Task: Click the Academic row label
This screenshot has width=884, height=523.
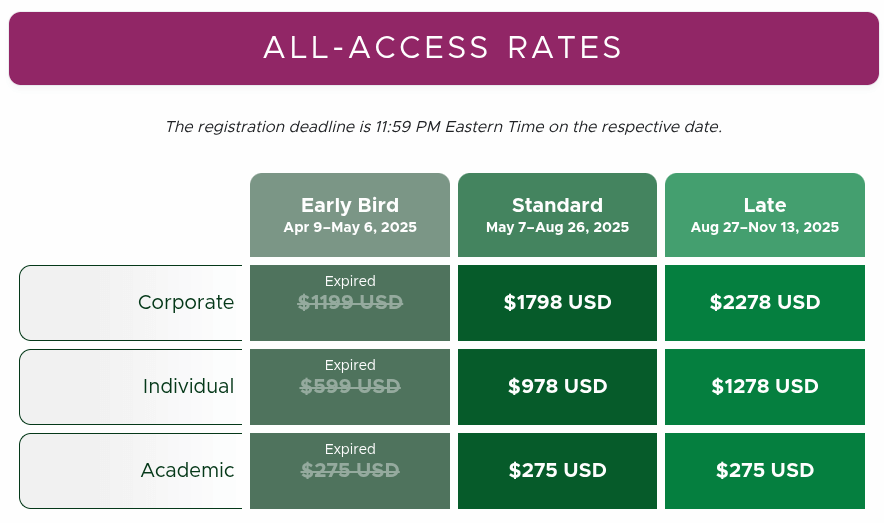Action: pyautogui.click(x=187, y=471)
